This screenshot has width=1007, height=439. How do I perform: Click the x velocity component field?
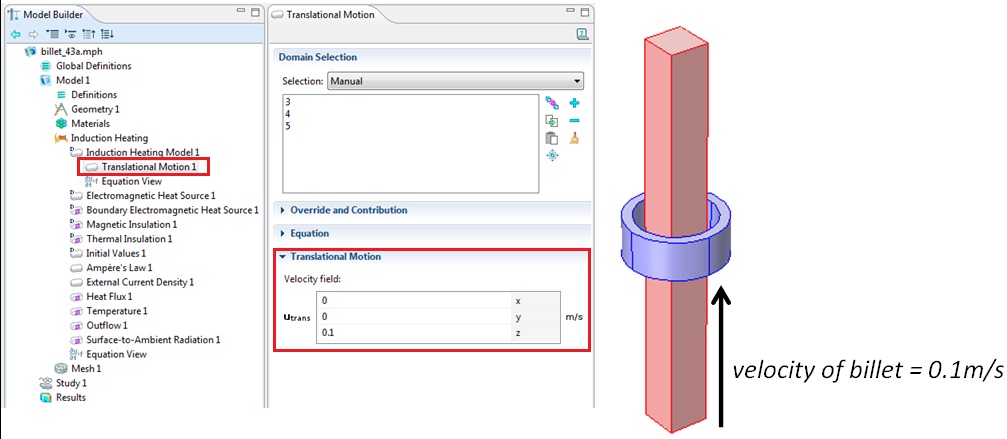(412, 300)
